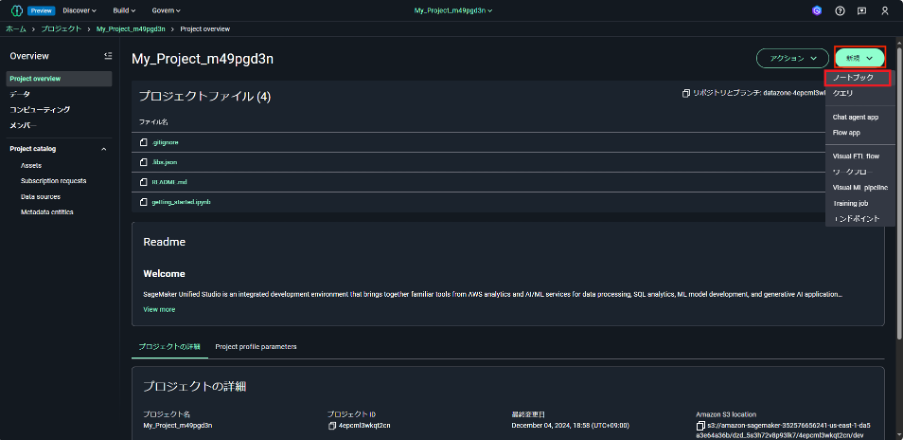Open the Govern dropdown menu
This screenshot has width=904, height=440.
pos(166,10)
